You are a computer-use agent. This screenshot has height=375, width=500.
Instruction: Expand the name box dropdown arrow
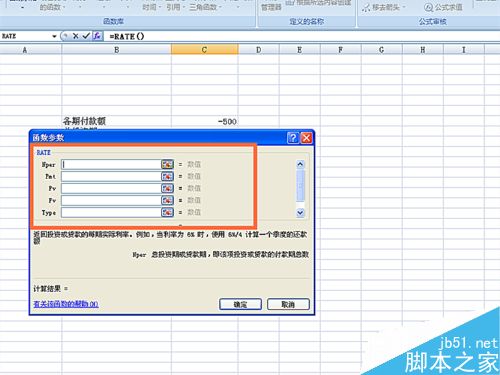click(x=54, y=36)
